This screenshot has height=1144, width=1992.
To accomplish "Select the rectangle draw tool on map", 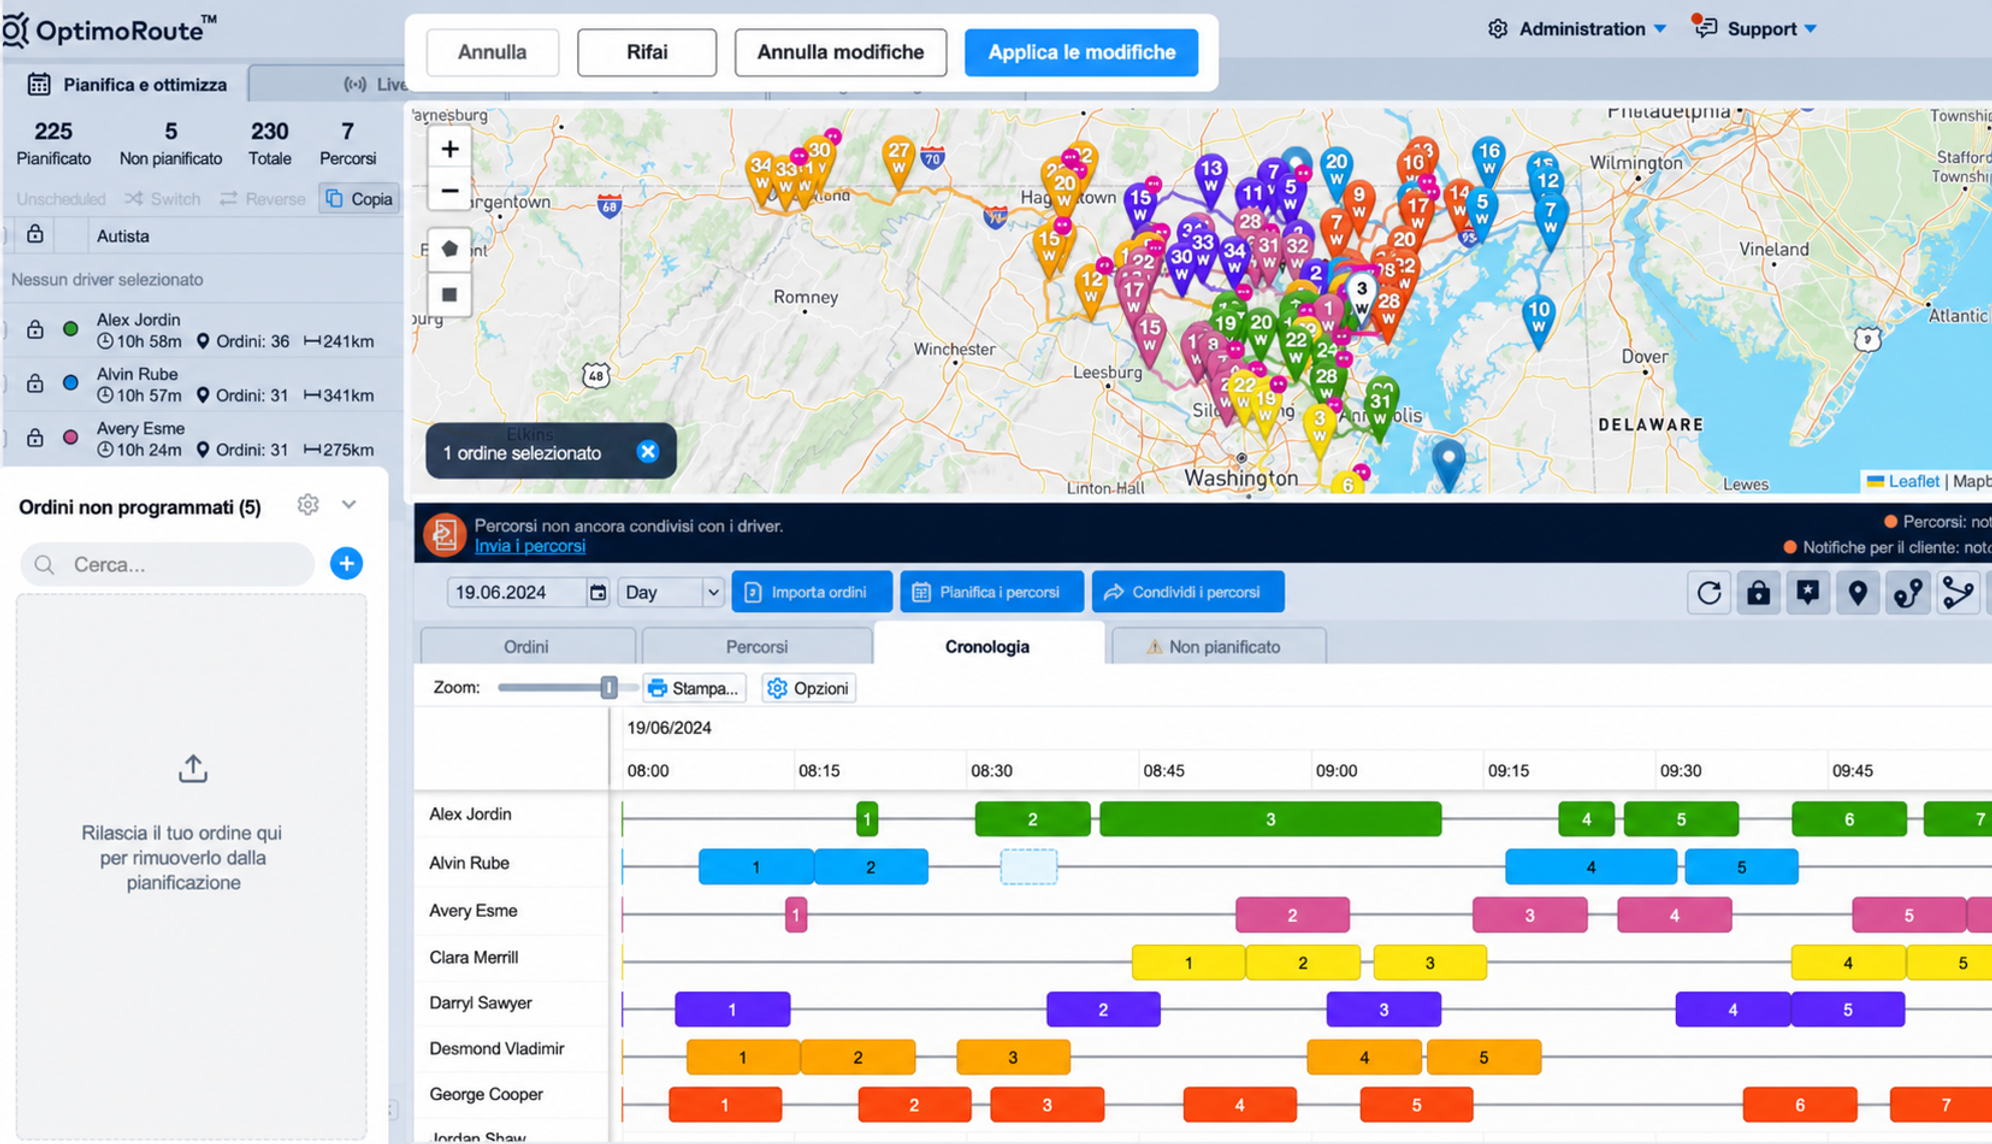I will (x=450, y=294).
